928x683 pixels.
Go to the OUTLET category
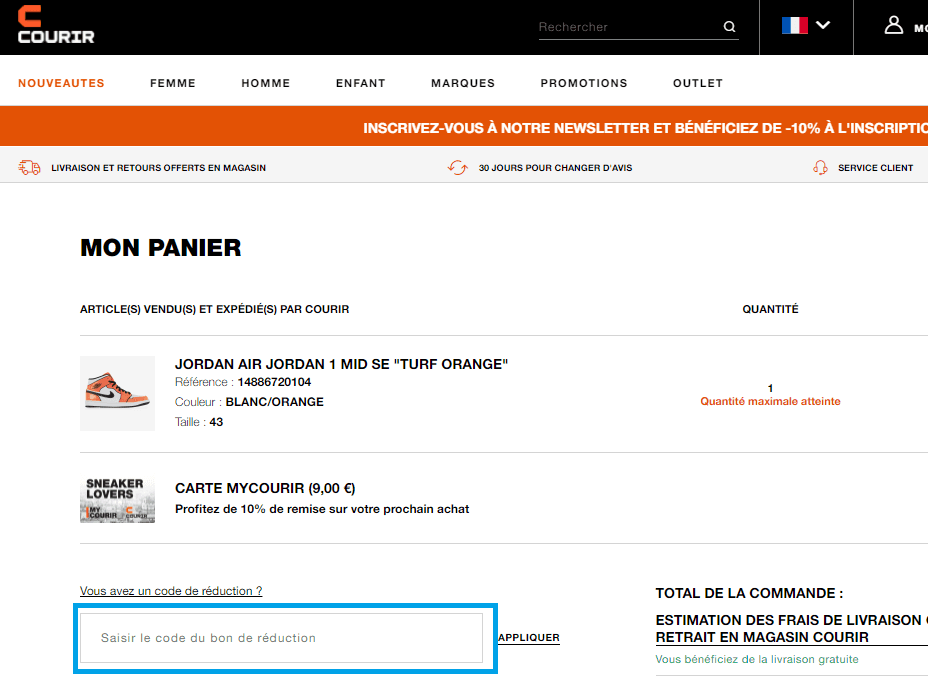pyautogui.click(x=697, y=84)
